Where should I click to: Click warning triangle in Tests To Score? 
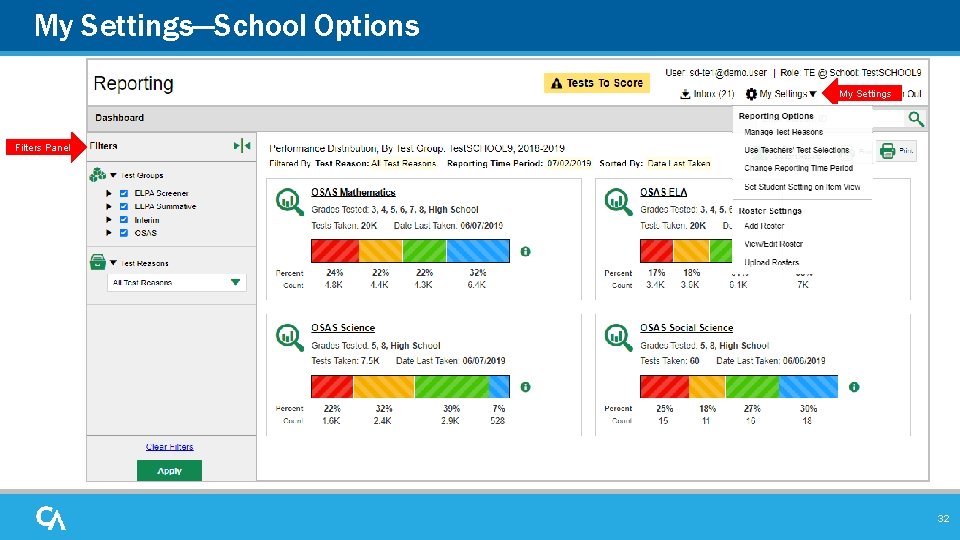pyautogui.click(x=557, y=83)
